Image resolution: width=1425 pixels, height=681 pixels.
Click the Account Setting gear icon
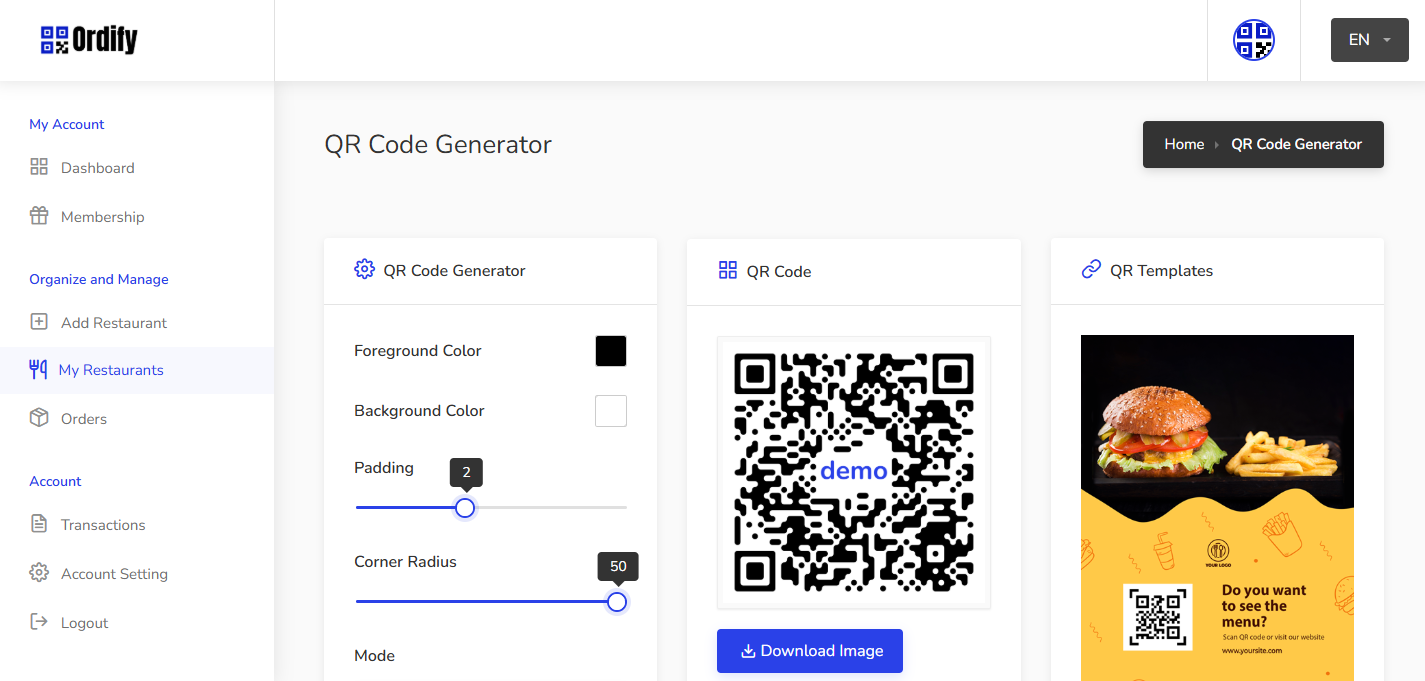[39, 573]
